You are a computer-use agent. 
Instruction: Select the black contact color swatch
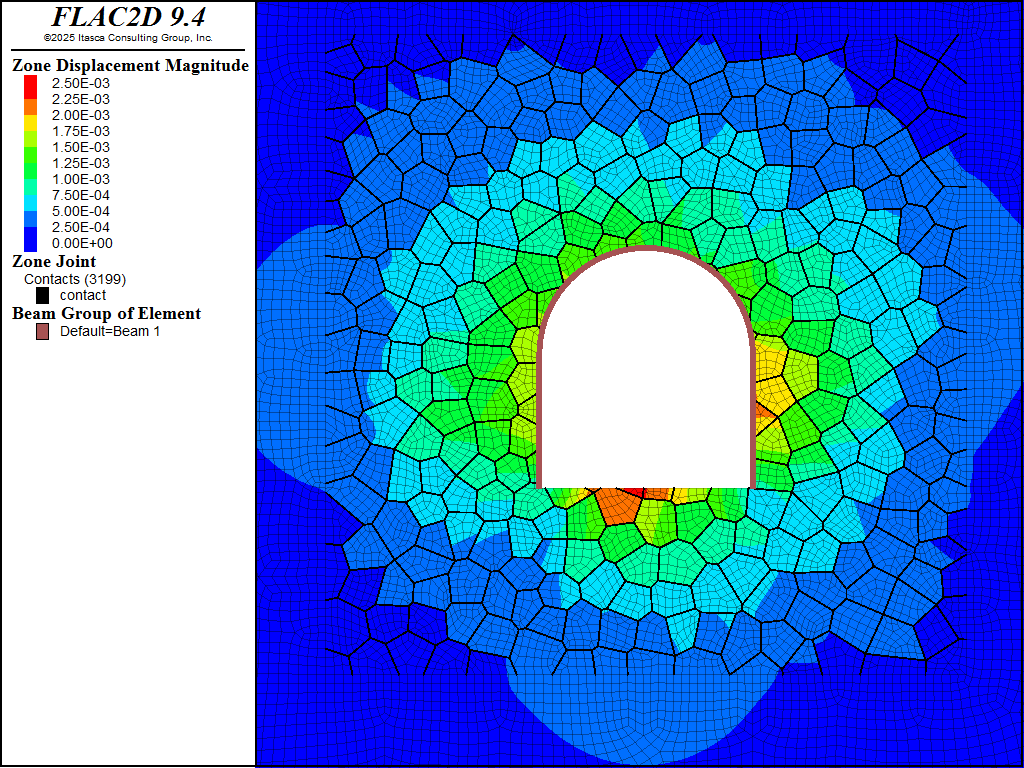pos(43,295)
